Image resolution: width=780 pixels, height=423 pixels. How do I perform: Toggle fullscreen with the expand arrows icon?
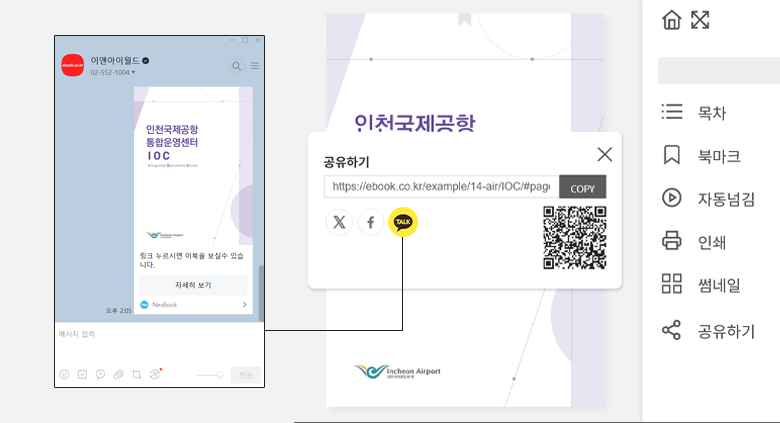coord(700,20)
